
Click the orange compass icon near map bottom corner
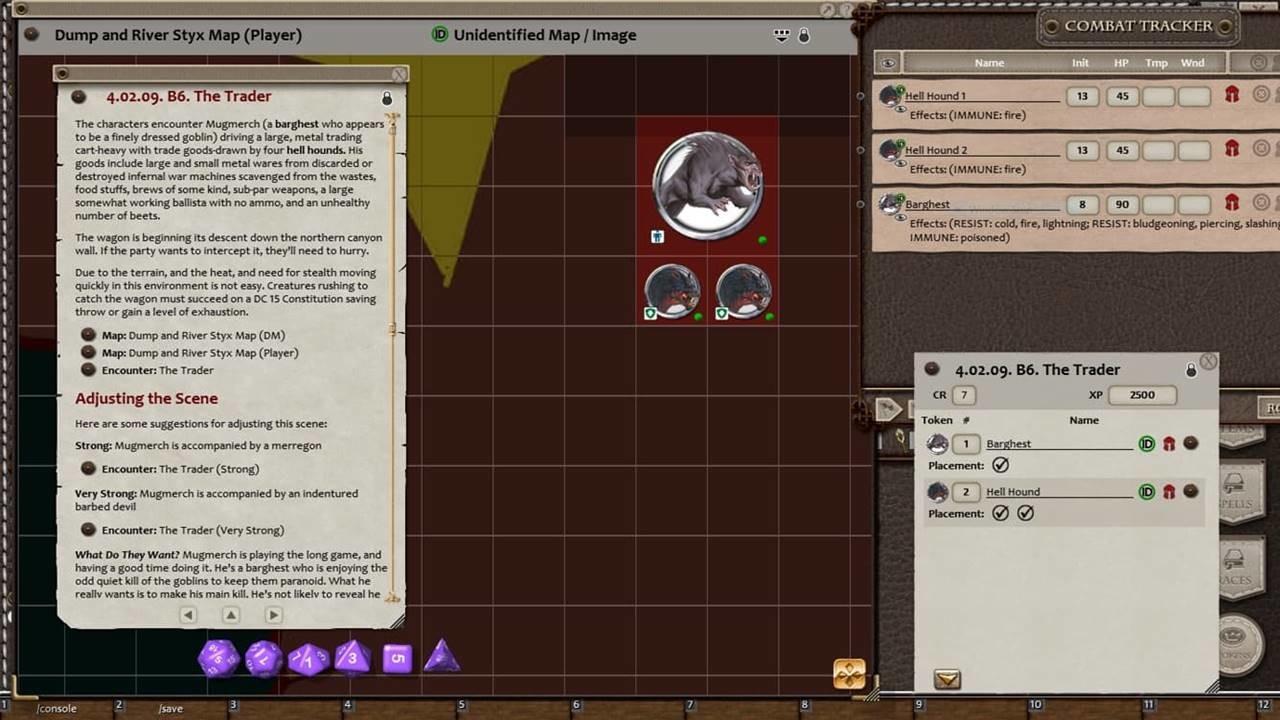point(847,675)
